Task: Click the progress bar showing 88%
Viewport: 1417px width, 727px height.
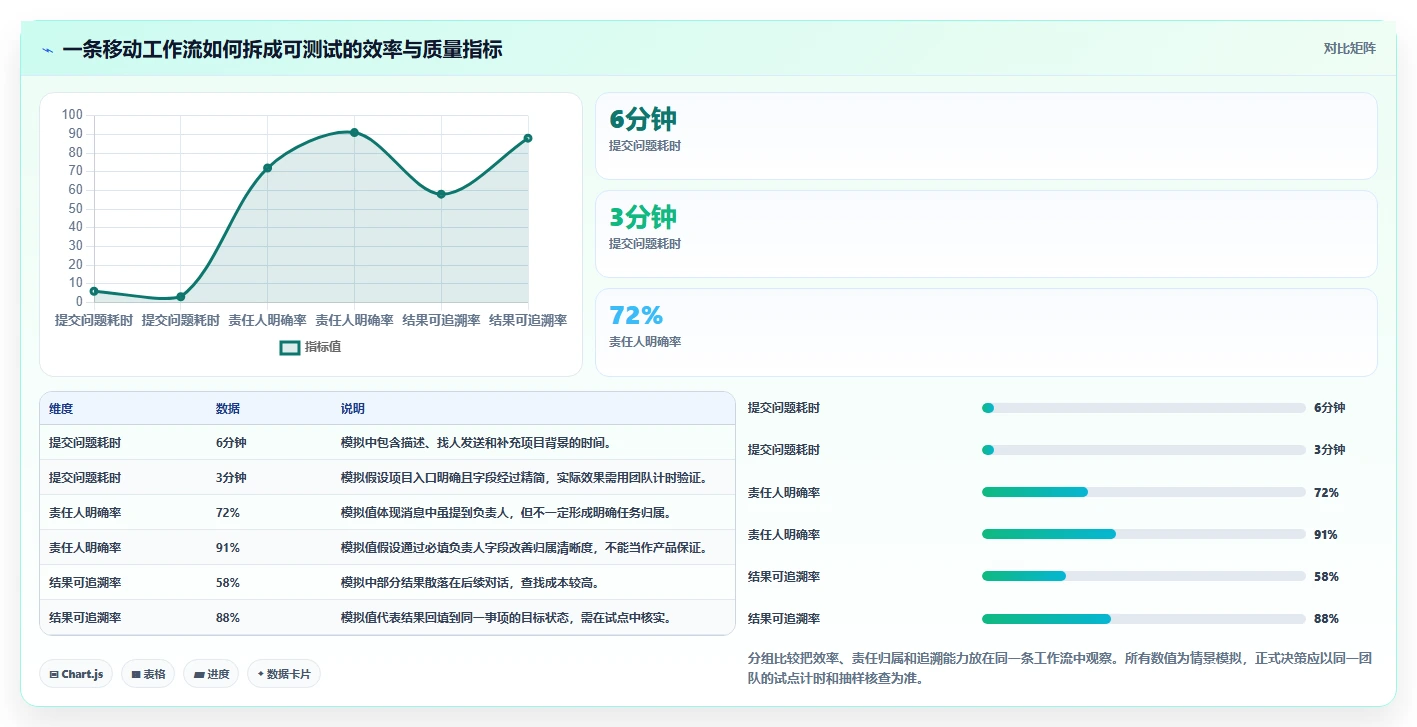Action: [1144, 619]
